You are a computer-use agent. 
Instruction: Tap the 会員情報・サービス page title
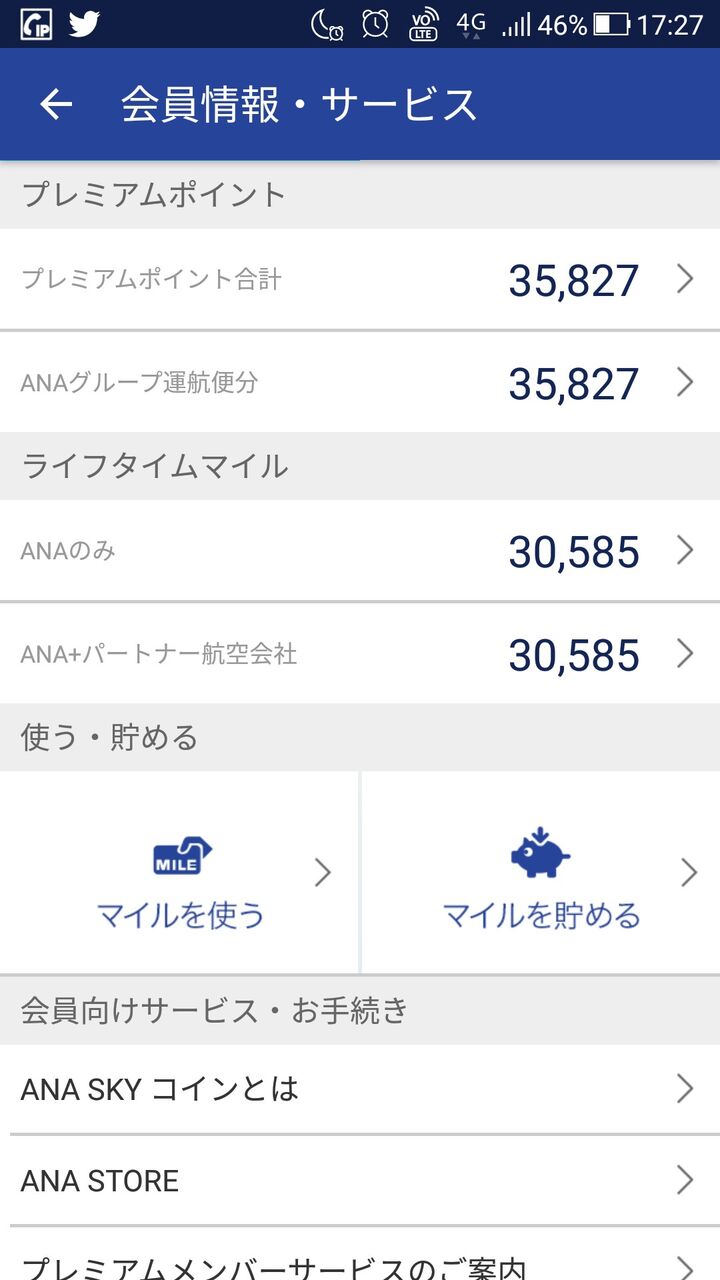click(x=299, y=105)
